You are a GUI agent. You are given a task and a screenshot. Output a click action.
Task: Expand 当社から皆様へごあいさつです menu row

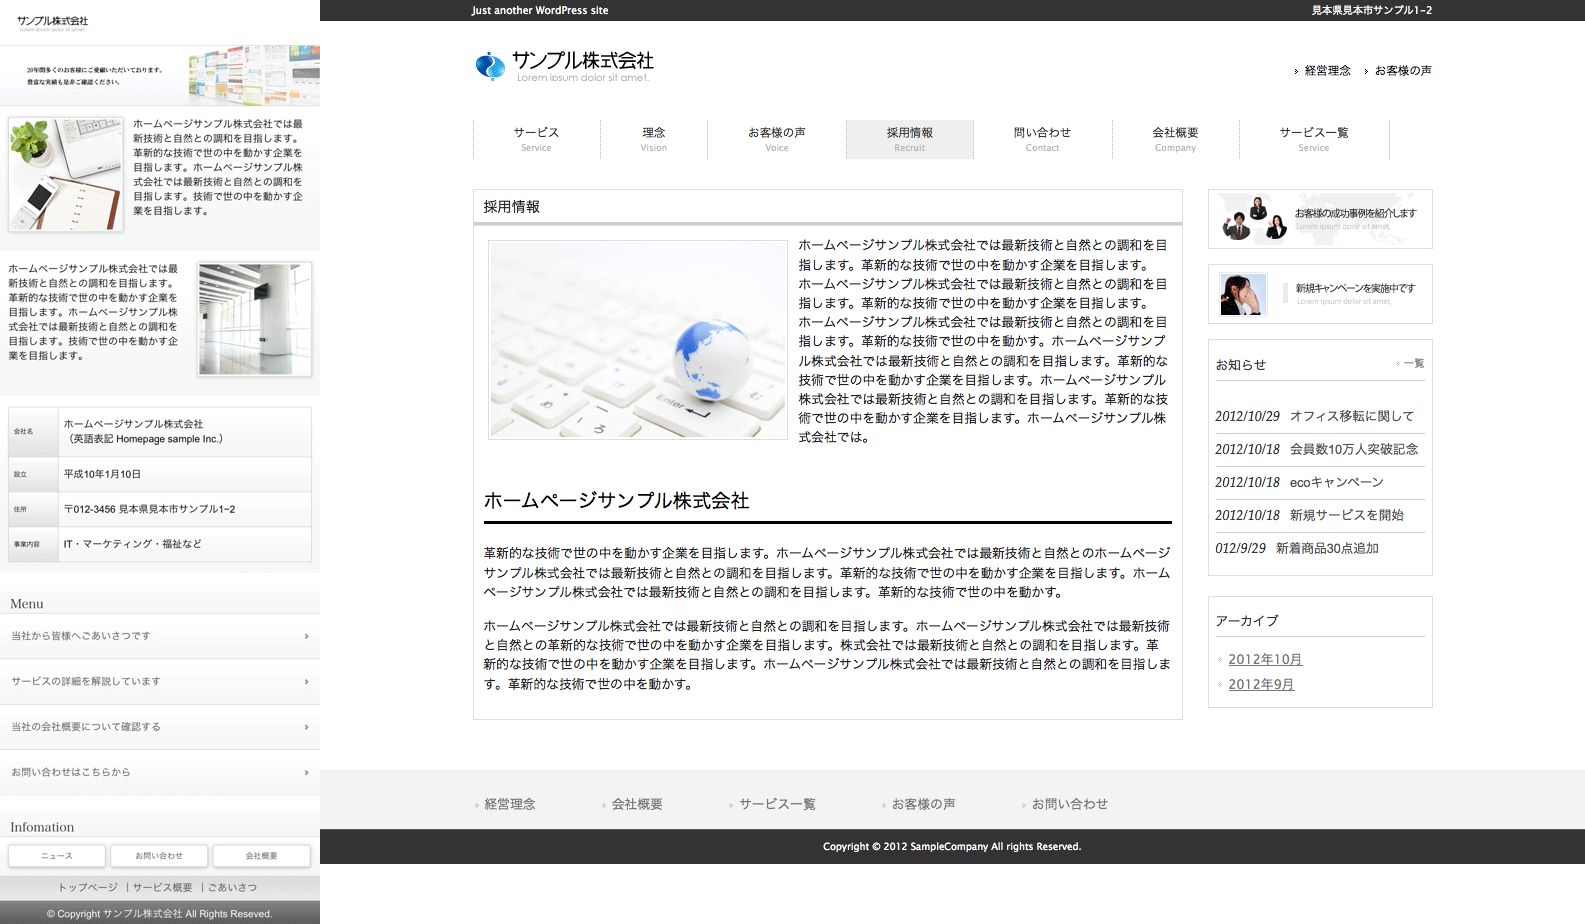(x=160, y=636)
